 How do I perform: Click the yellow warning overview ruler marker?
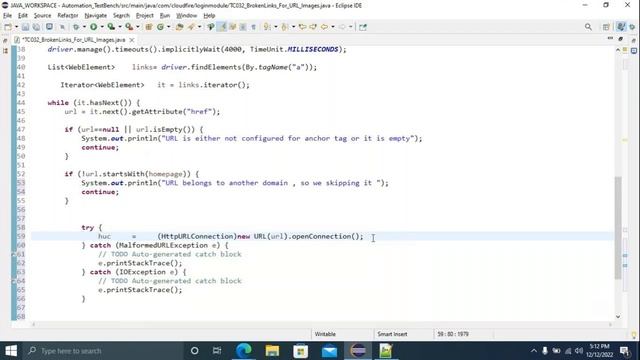[x=625, y=140]
